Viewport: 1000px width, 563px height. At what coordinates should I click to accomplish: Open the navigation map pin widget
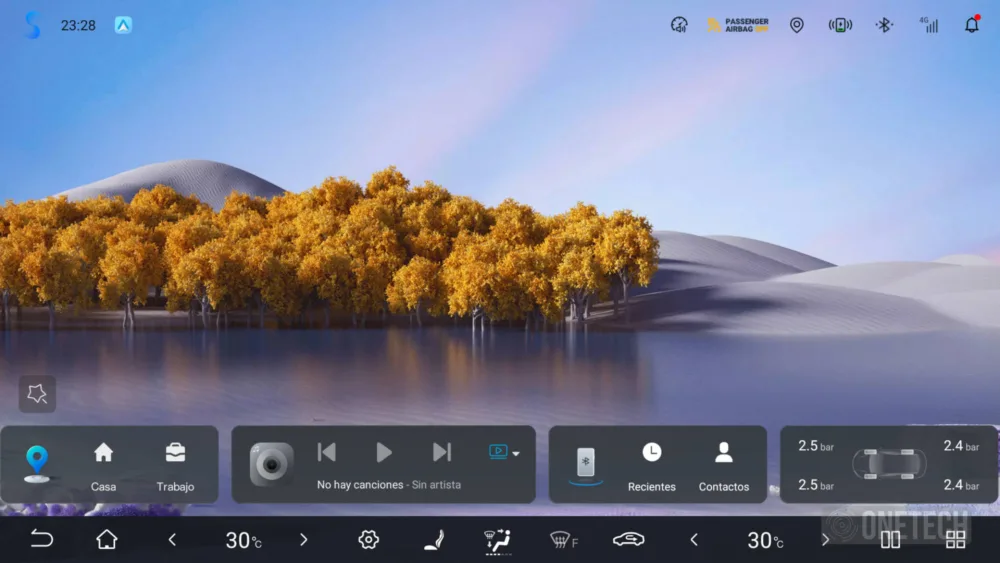37,463
